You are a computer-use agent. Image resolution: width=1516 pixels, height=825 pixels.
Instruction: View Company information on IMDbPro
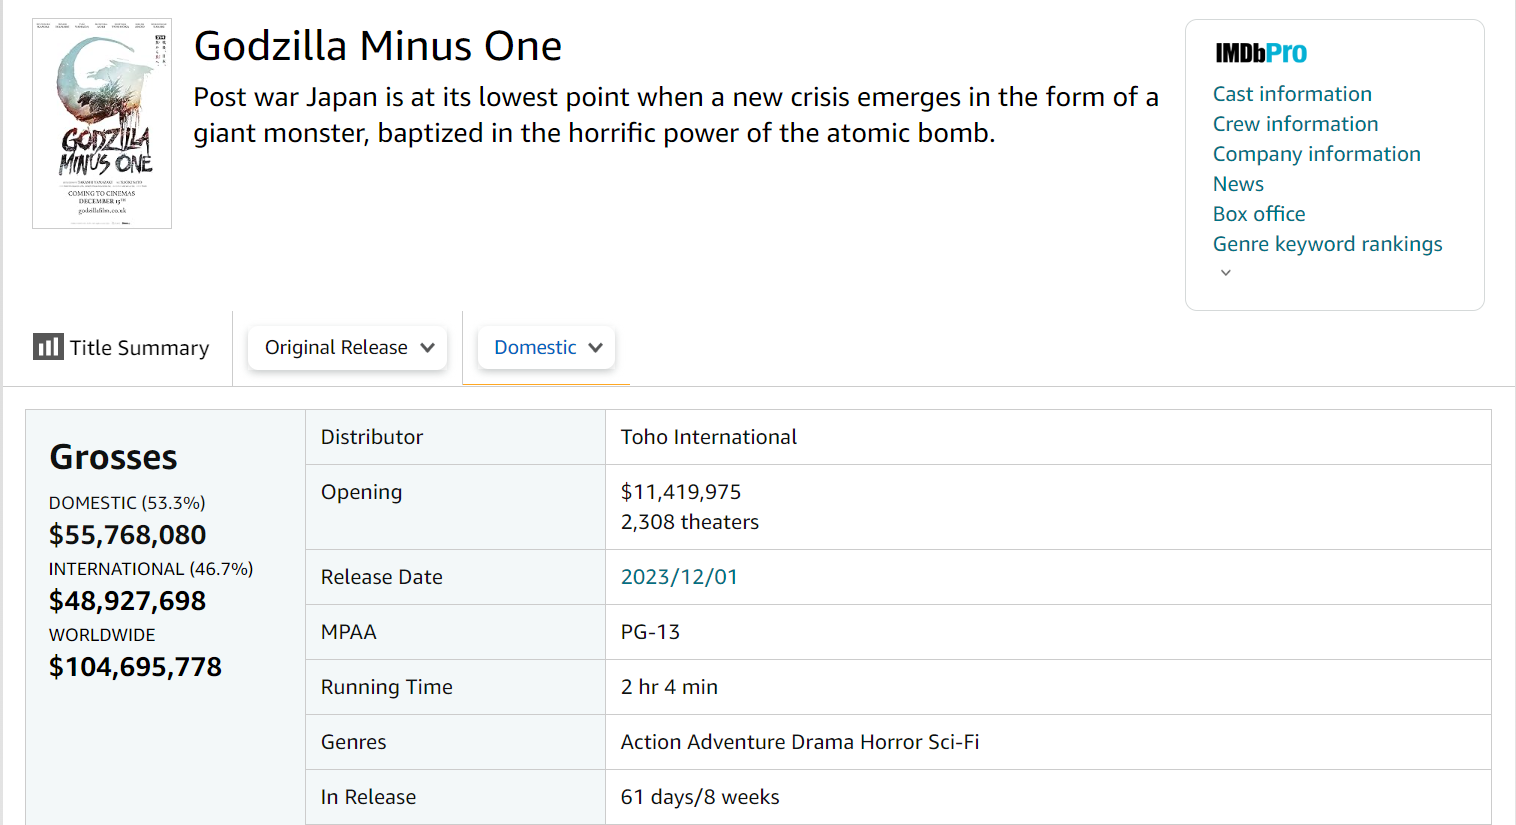point(1316,154)
